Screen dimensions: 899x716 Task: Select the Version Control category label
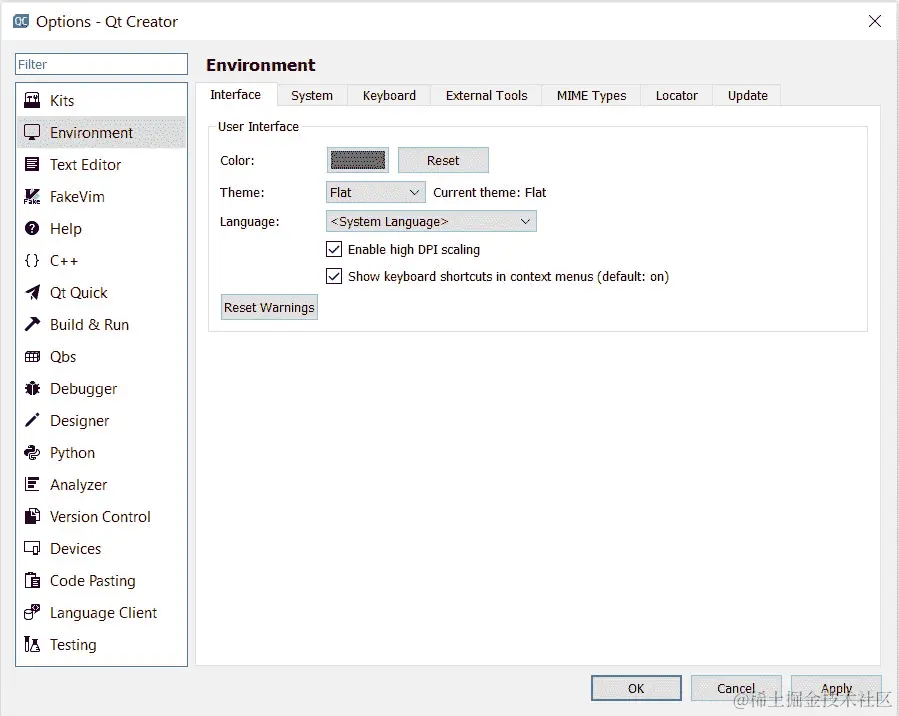click(100, 517)
